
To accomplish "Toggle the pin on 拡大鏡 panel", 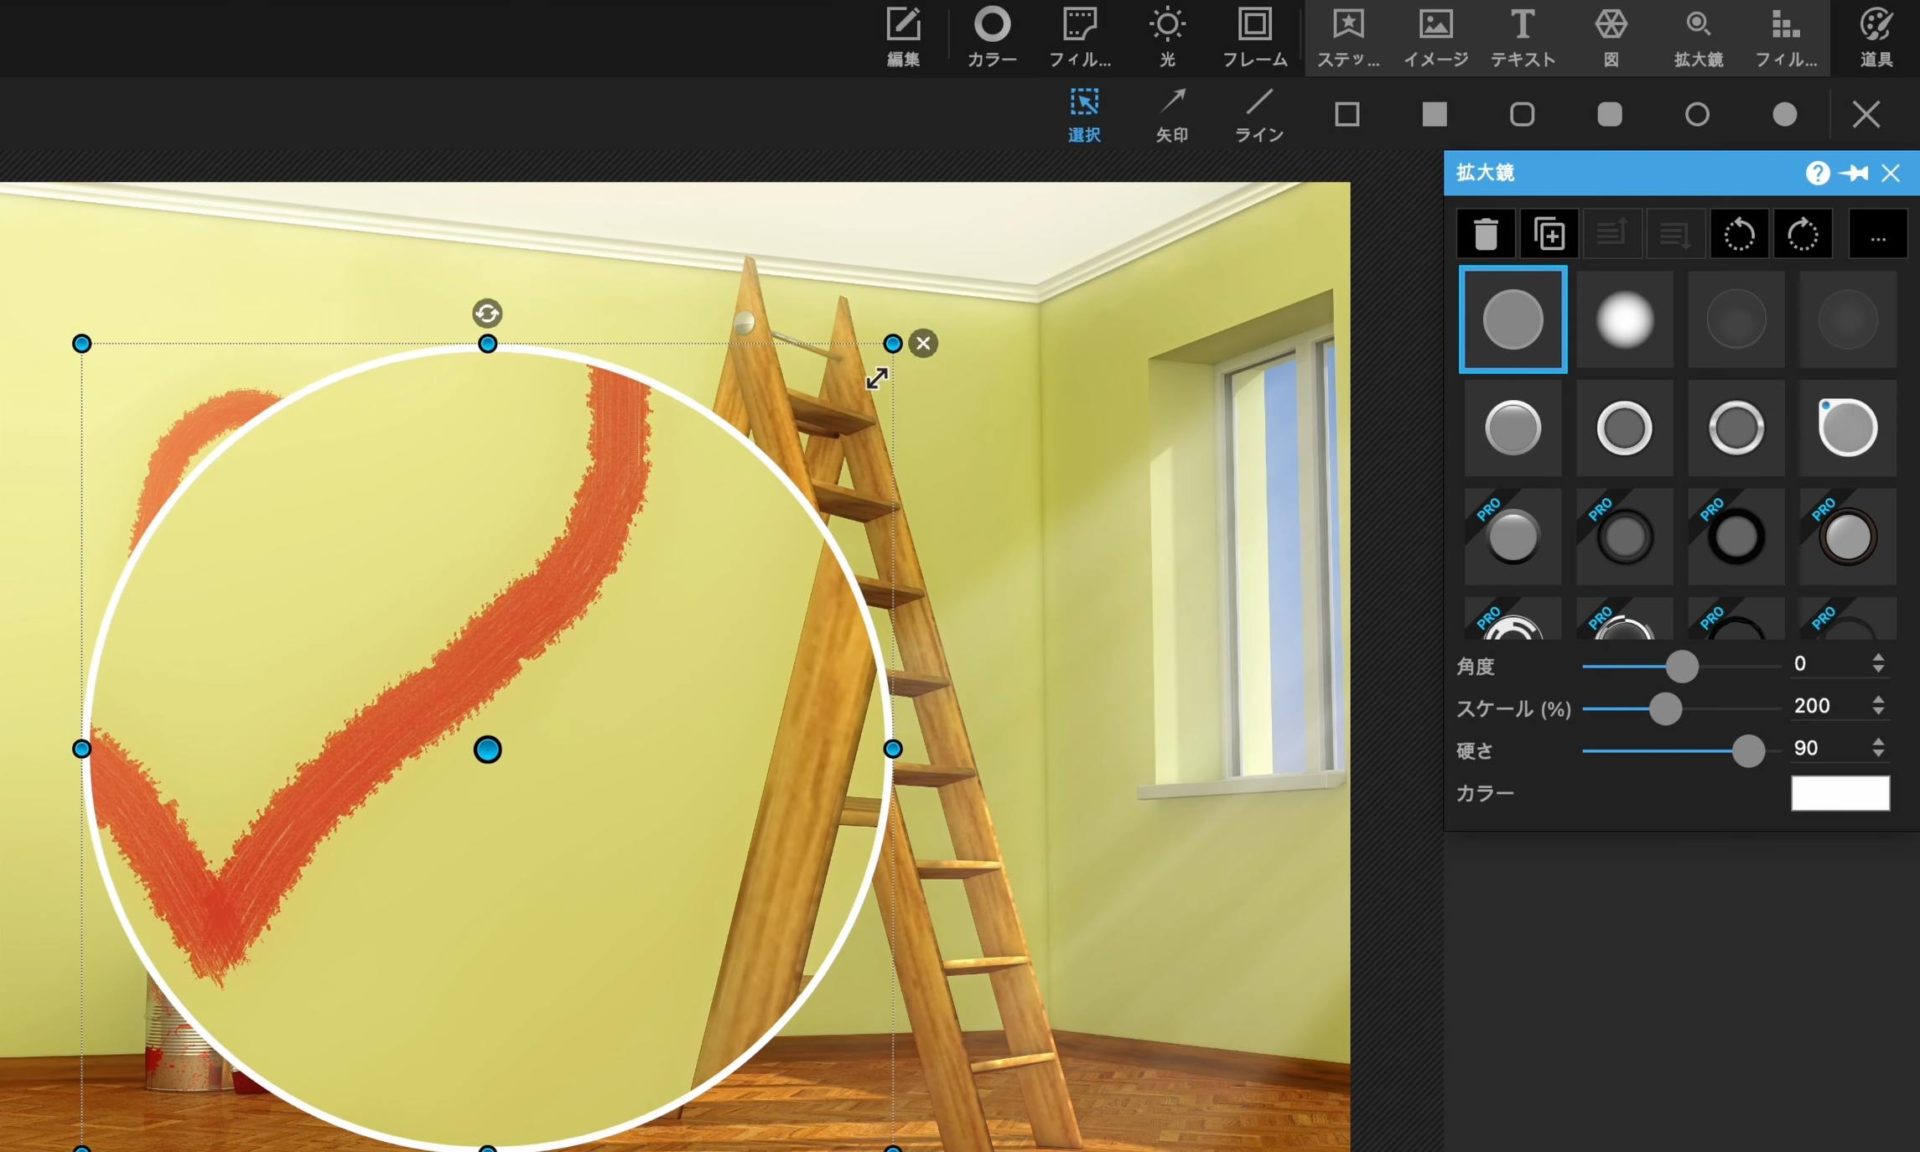I will pos(1853,173).
